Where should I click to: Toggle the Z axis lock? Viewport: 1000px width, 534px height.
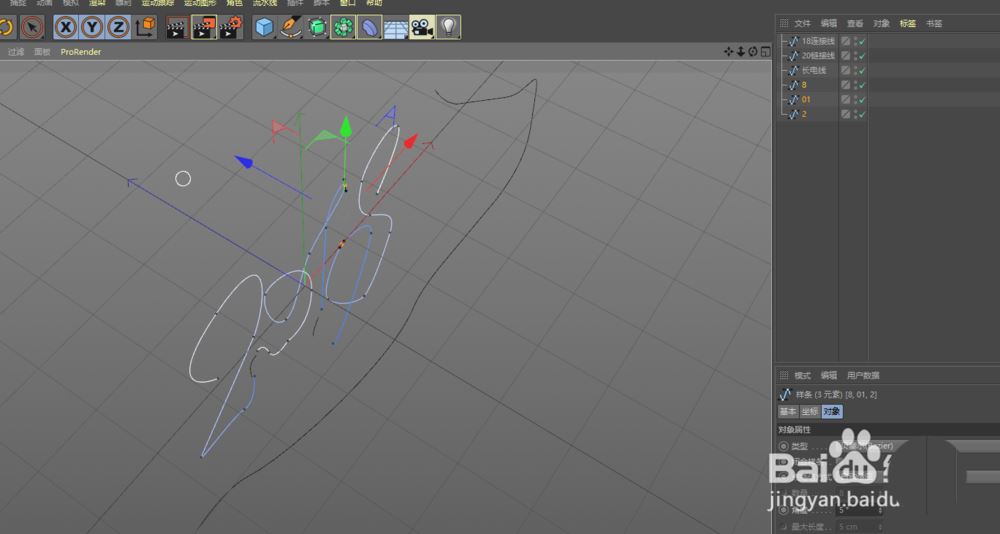(118, 27)
